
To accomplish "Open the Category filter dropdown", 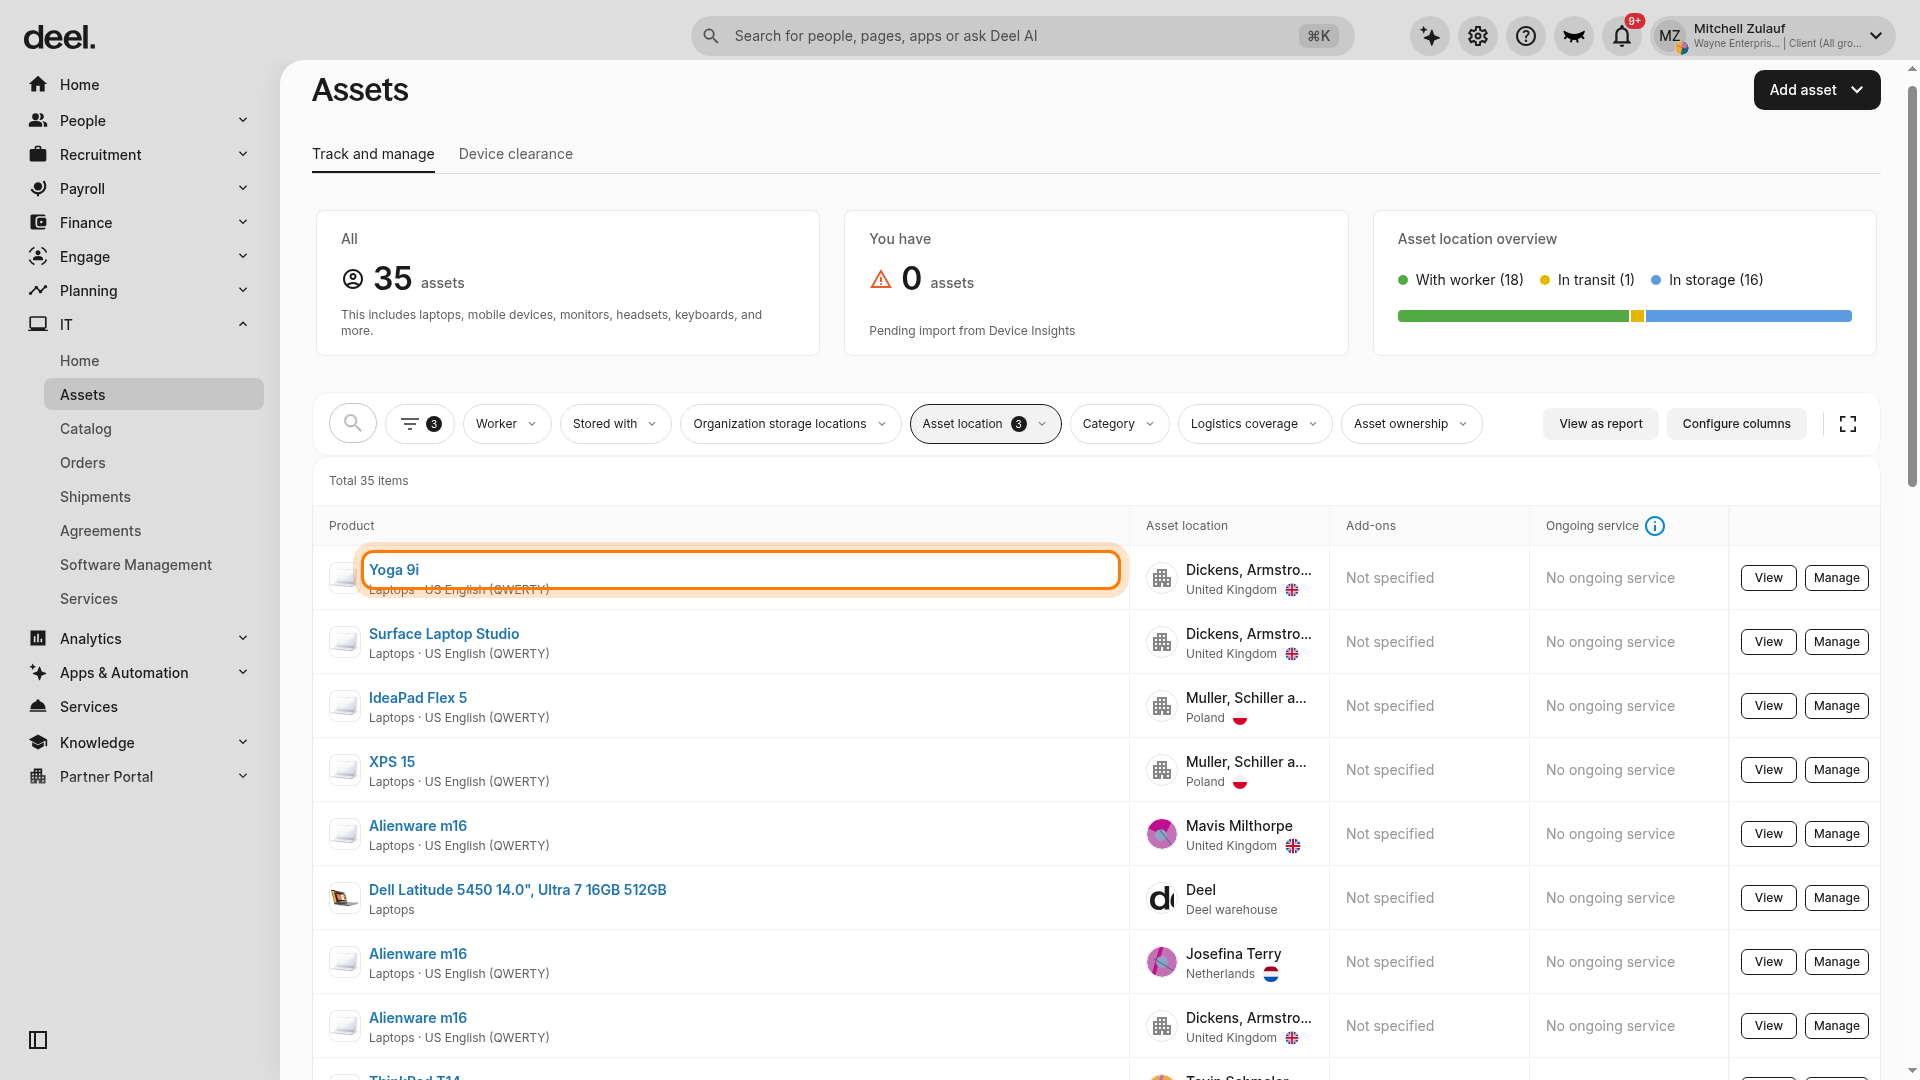I will (1120, 424).
